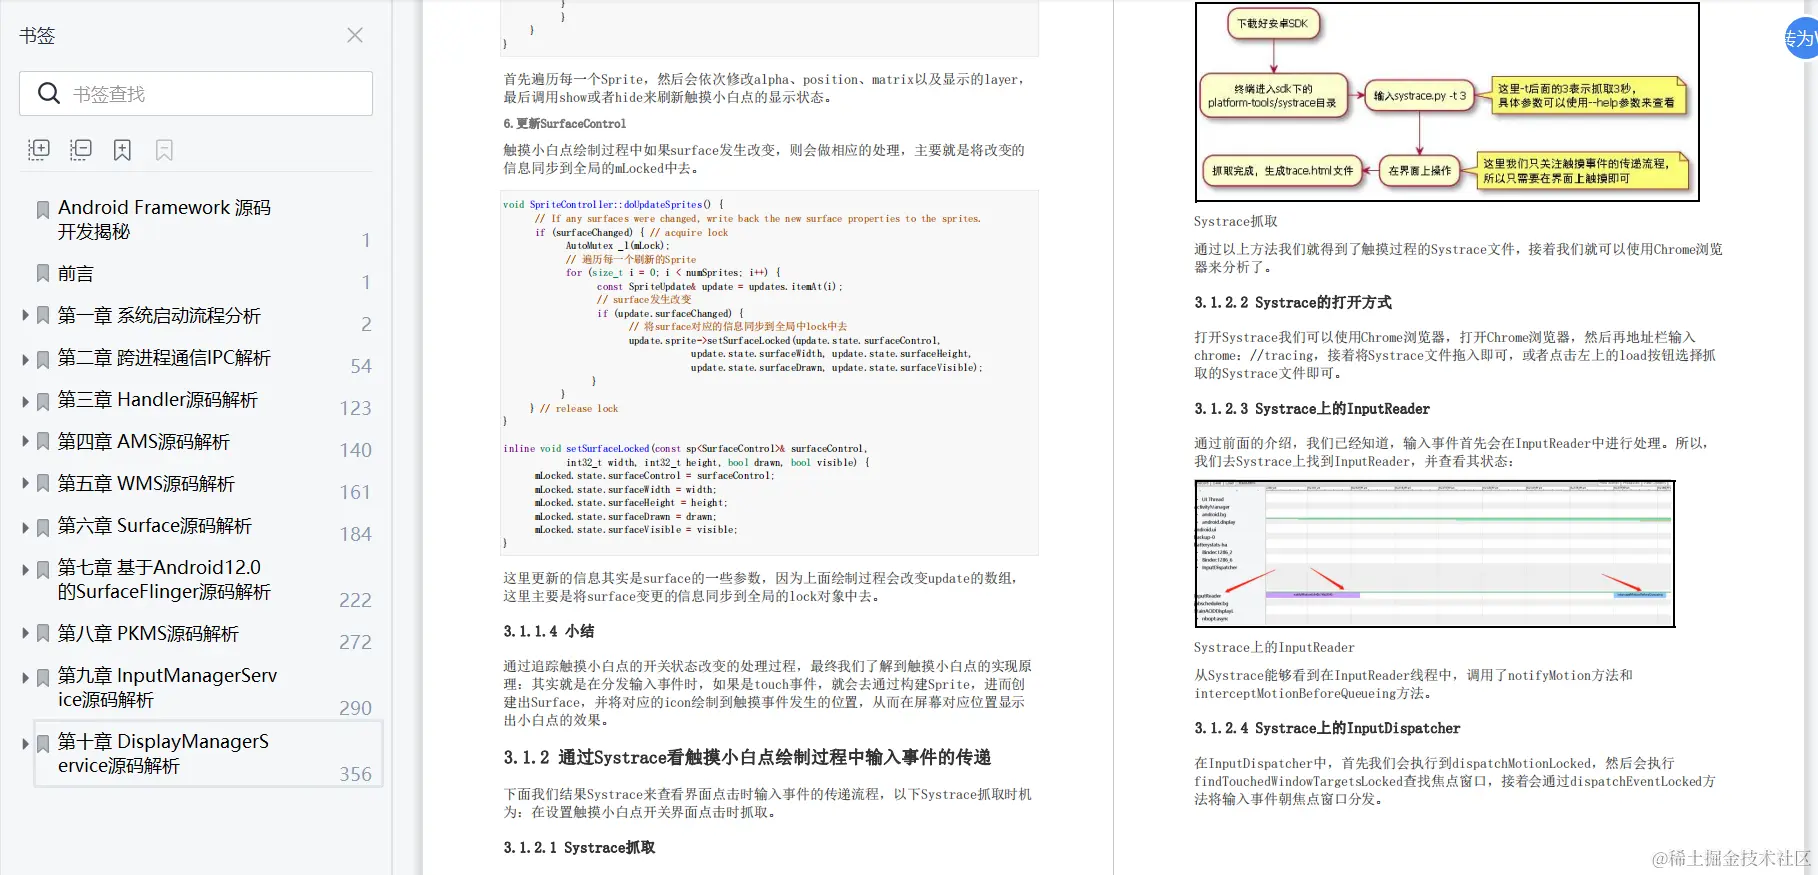The height and width of the screenshot is (875, 1818).
Task: Jump to 第八章 PKMS源码解析
Action: (148, 633)
